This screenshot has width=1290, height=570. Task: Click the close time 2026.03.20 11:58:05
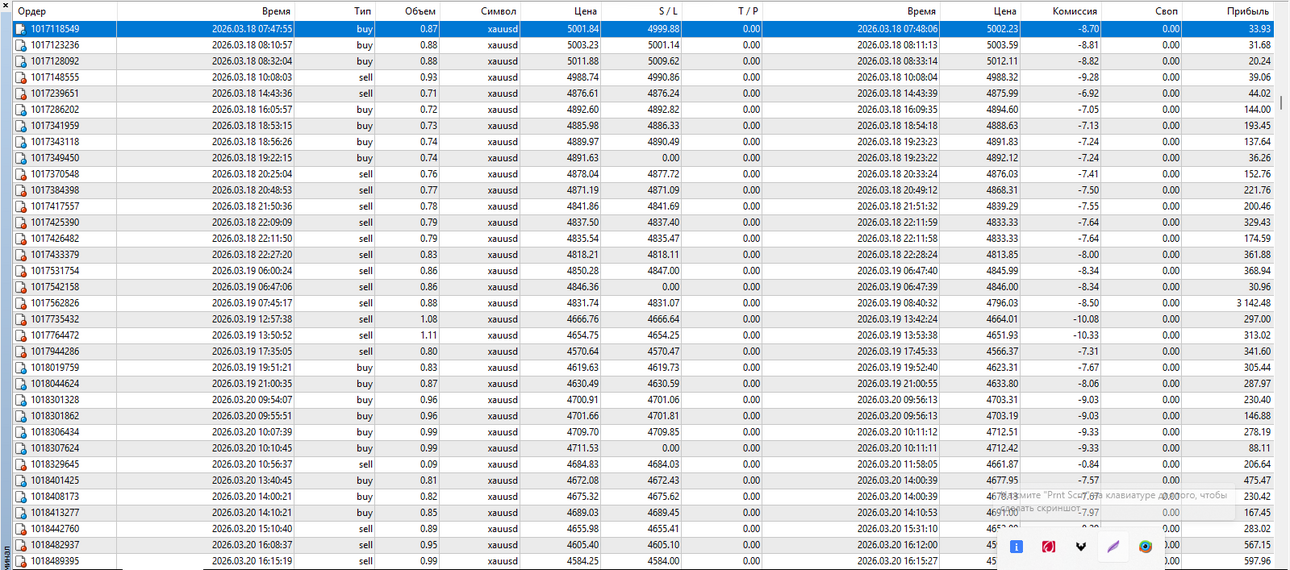(x=897, y=465)
